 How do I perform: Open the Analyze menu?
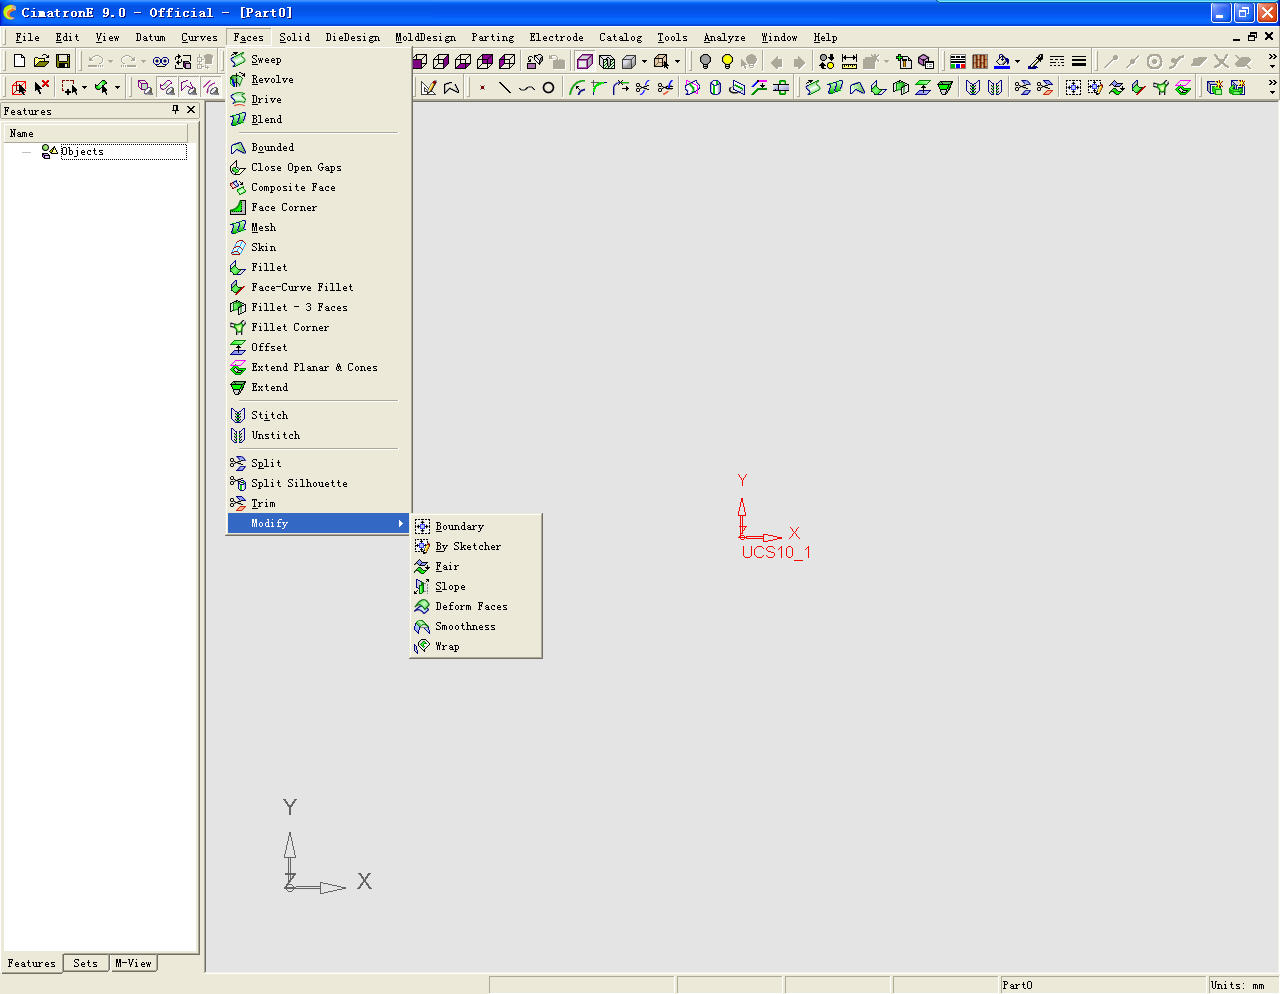[x=724, y=37]
